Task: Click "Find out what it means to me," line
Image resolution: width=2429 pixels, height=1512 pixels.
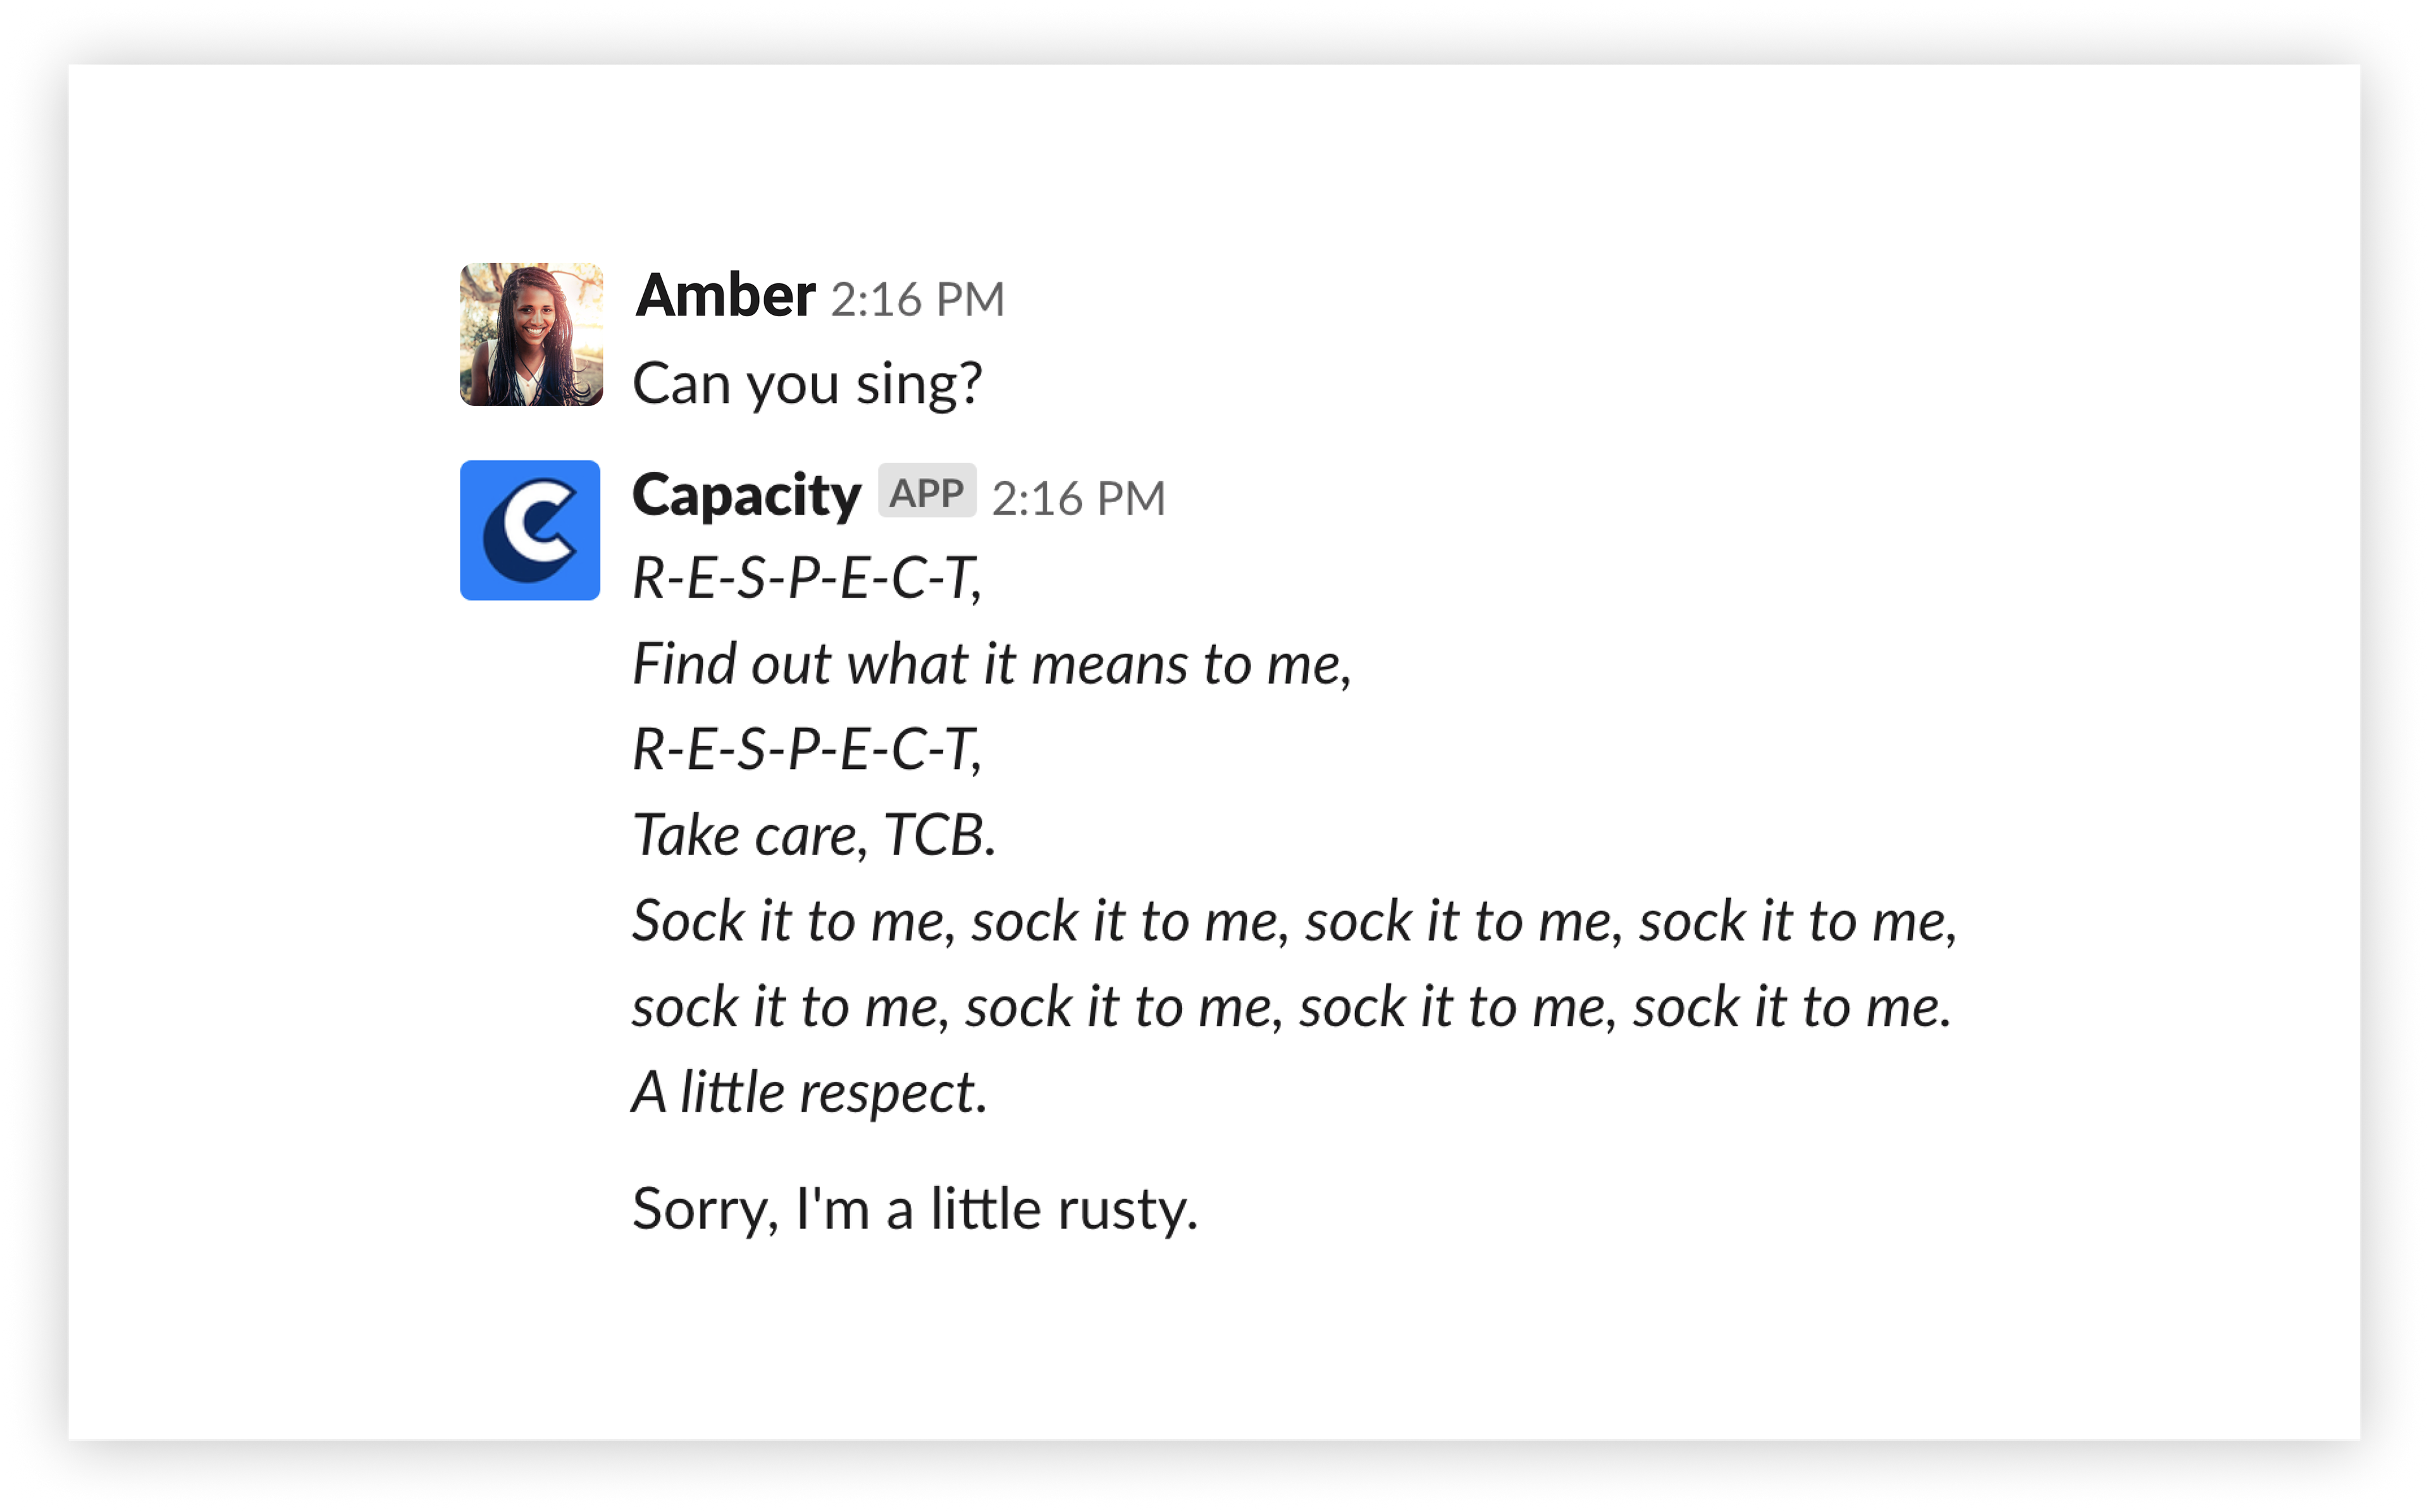Action: pyautogui.click(x=992, y=665)
